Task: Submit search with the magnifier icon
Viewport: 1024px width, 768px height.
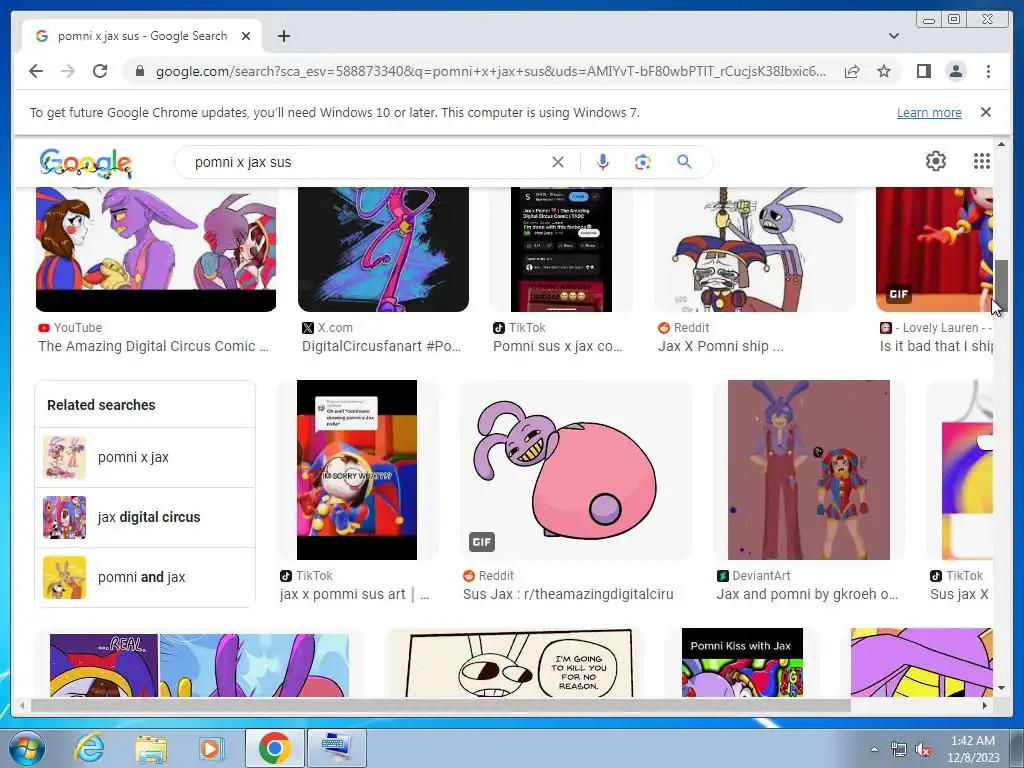Action: pyautogui.click(x=684, y=162)
